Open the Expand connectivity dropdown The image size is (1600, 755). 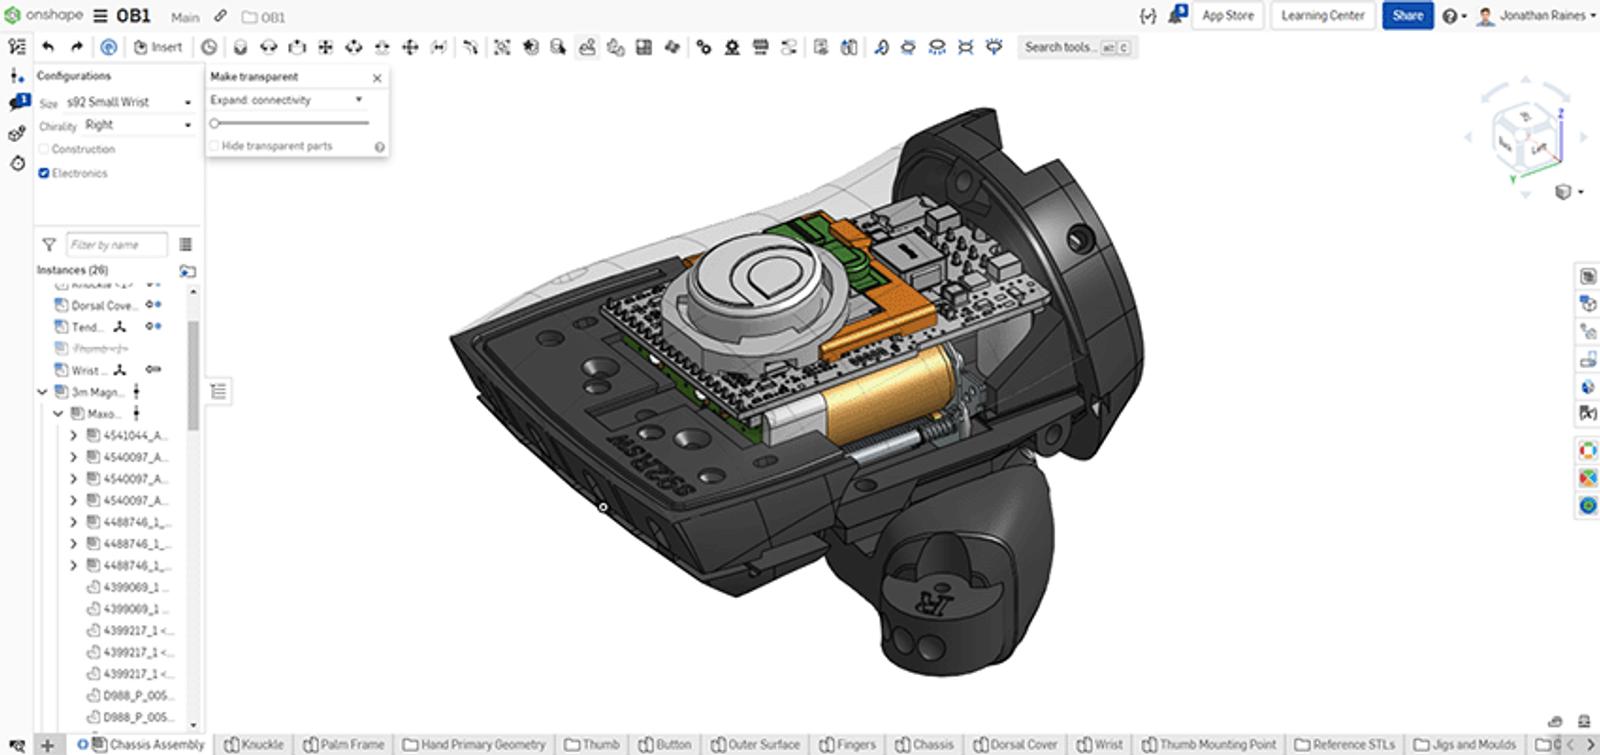point(286,100)
